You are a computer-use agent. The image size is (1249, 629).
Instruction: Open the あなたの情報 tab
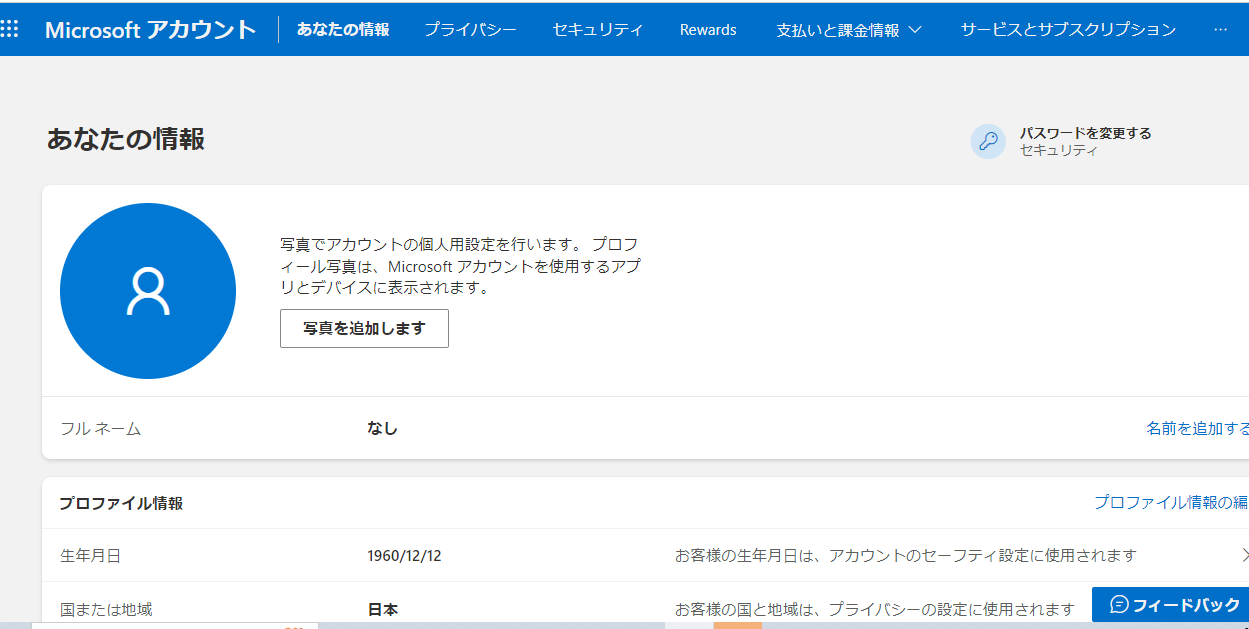tap(343, 29)
